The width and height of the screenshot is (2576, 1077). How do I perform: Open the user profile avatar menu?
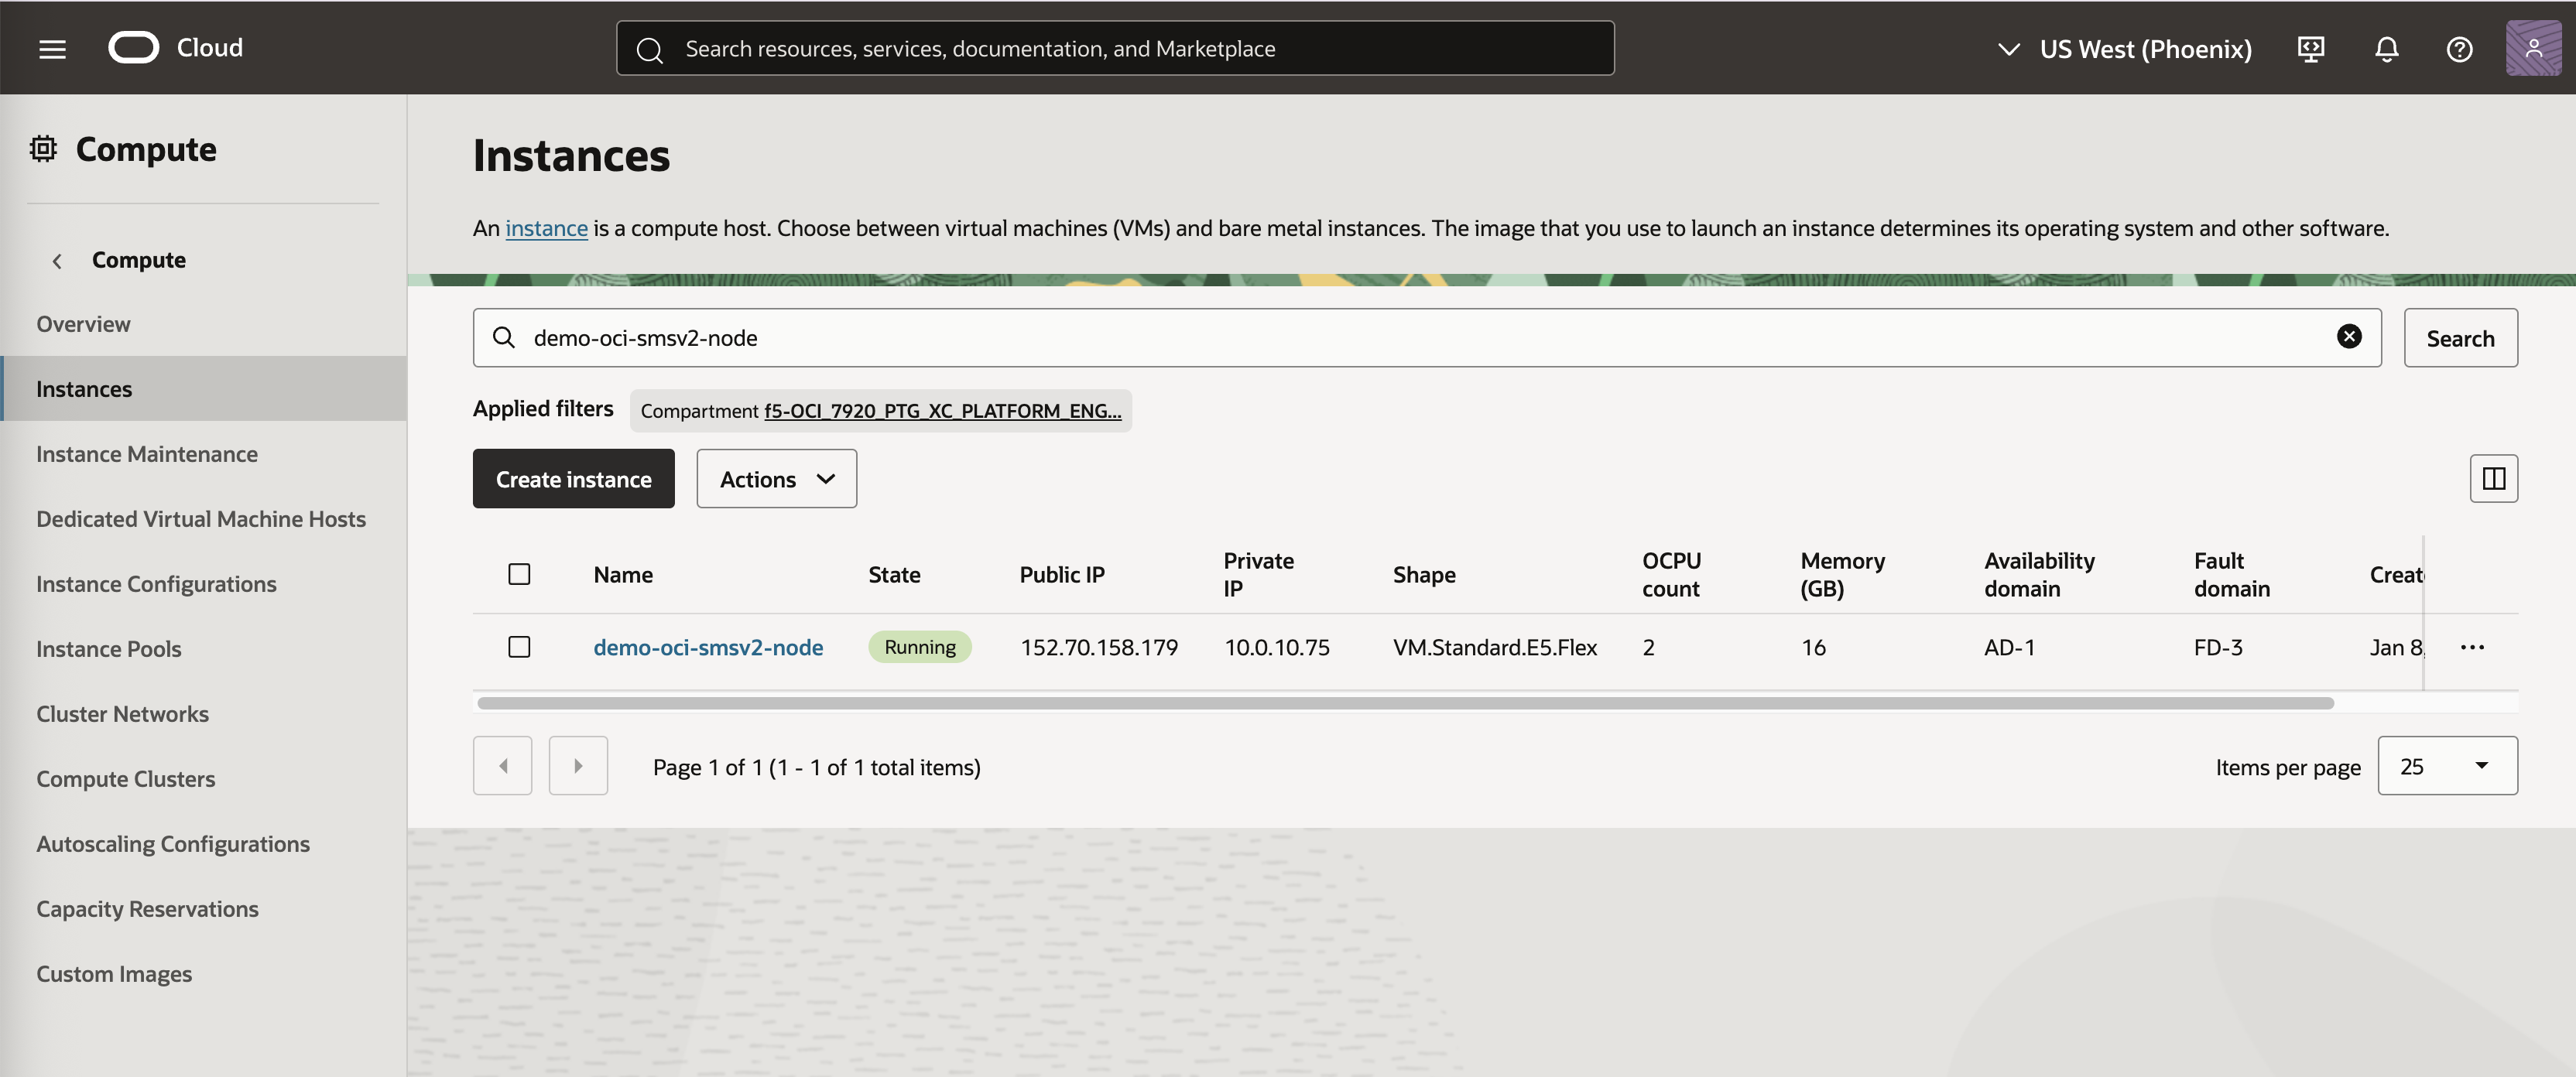click(2534, 47)
